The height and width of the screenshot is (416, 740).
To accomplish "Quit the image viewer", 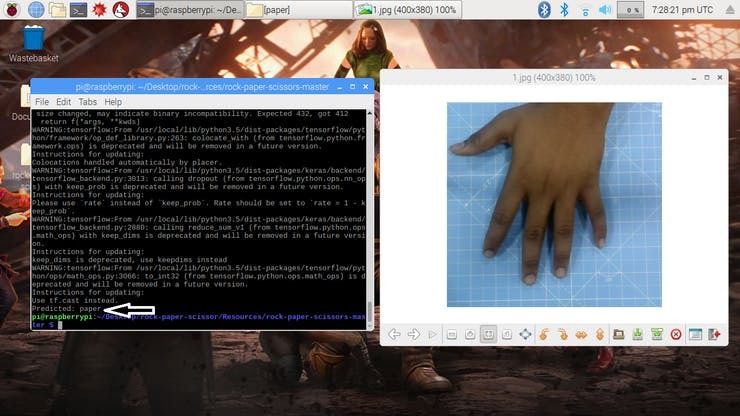I will click(x=714, y=334).
